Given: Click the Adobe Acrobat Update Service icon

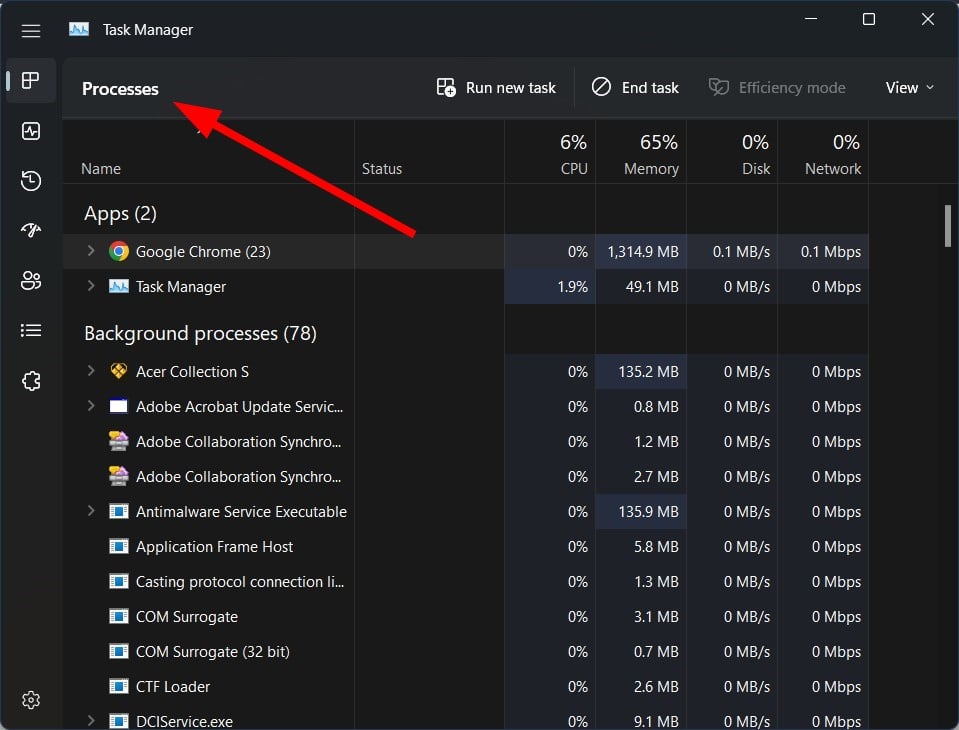Looking at the screenshot, I should click(119, 406).
